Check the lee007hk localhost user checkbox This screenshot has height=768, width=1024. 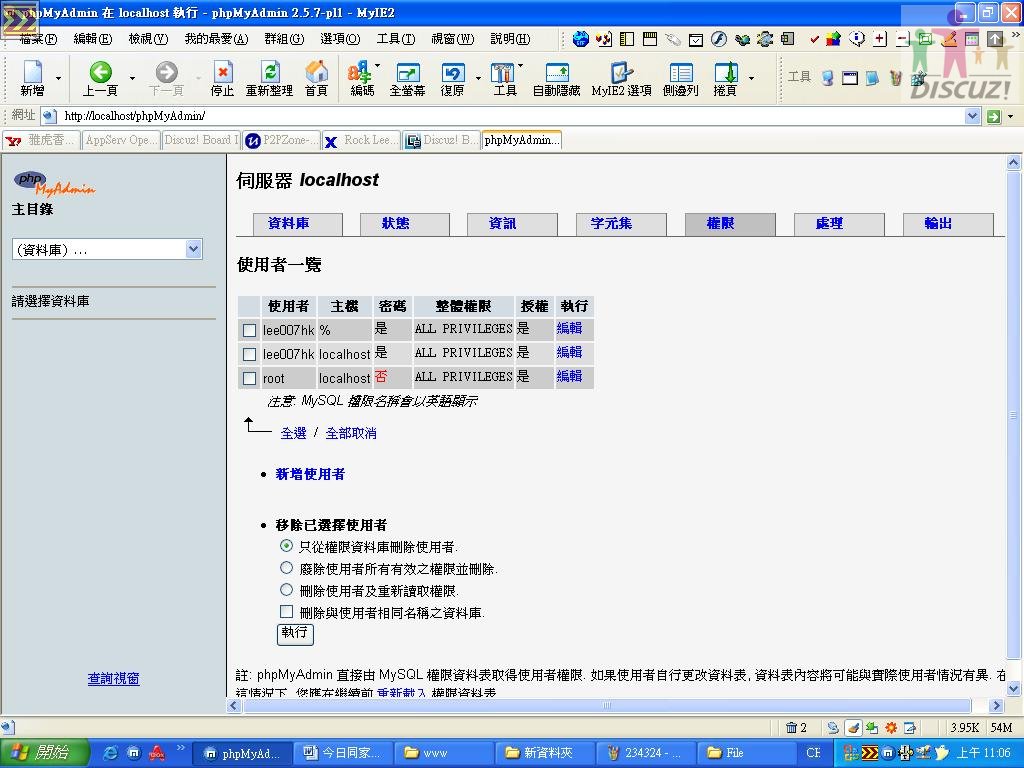[x=249, y=354]
